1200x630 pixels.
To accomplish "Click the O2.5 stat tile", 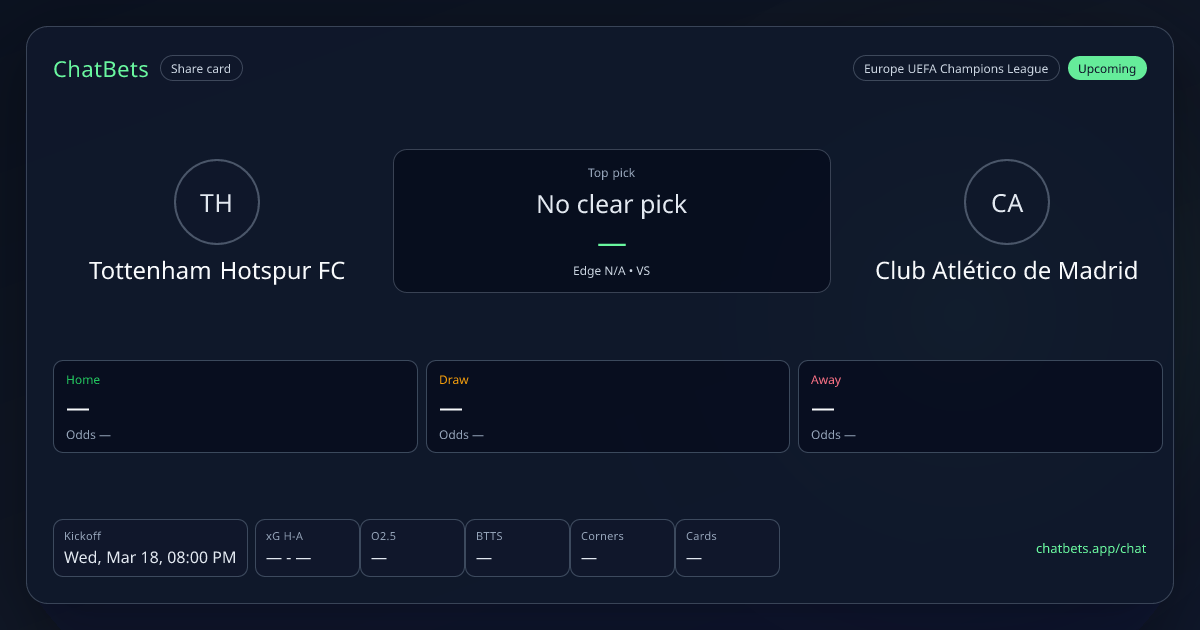I will pyautogui.click(x=412, y=548).
